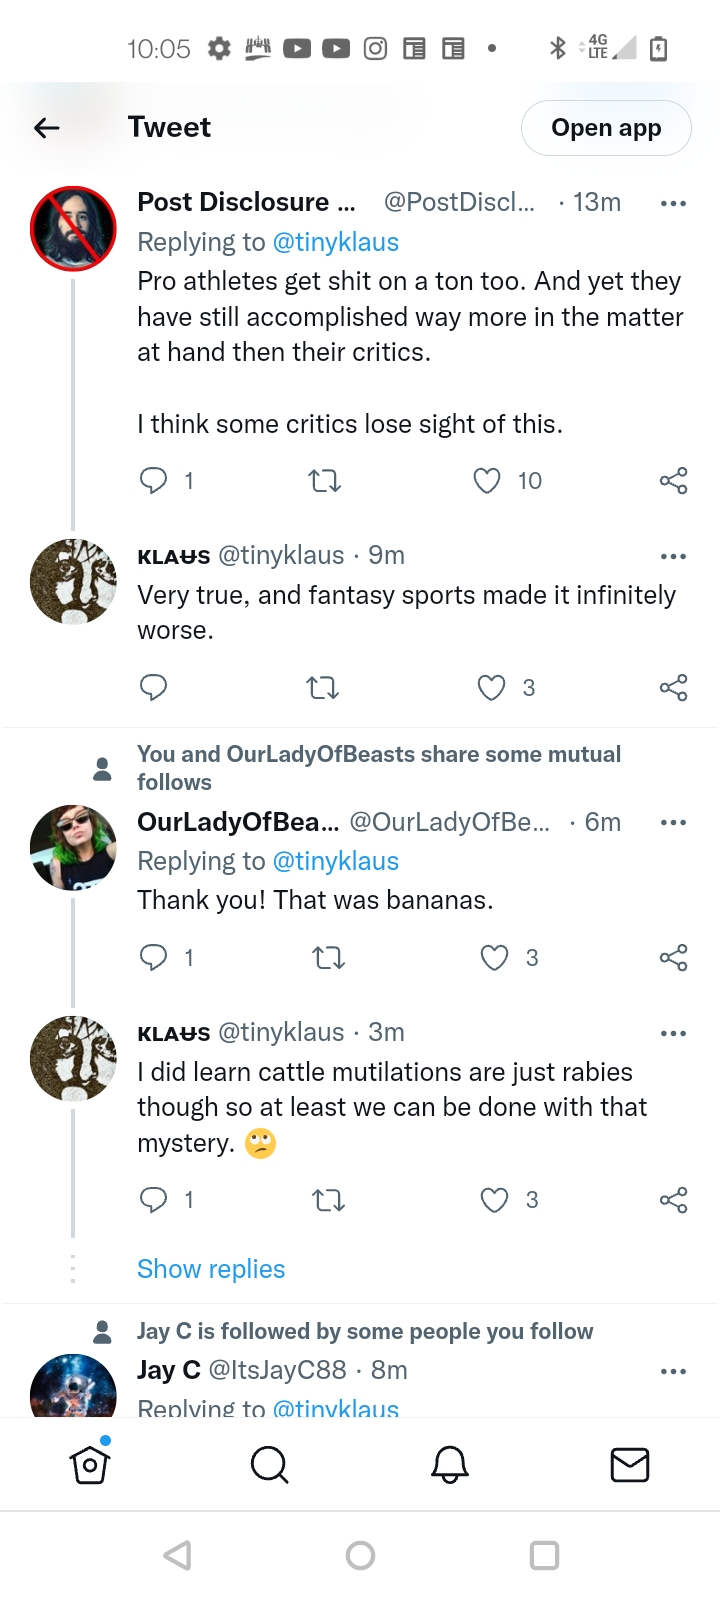Share the Post Disclosure tweet
The width and height of the screenshot is (720, 1600).
(x=673, y=481)
